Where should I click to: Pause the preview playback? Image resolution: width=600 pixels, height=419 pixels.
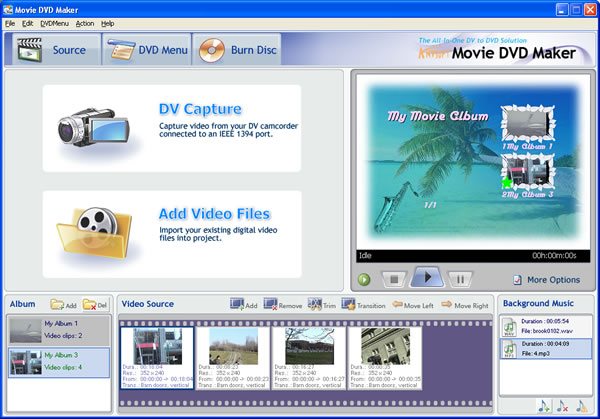point(460,279)
